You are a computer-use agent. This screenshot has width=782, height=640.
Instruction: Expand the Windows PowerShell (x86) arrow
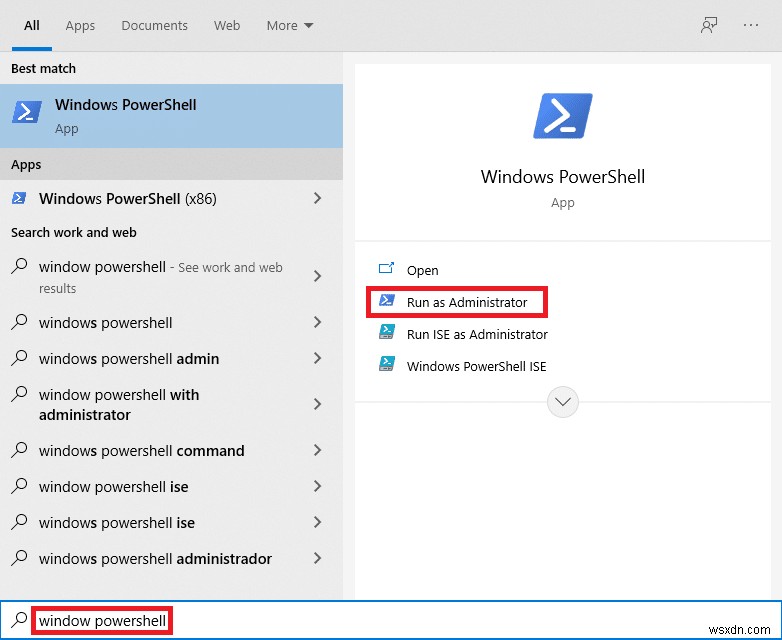[318, 199]
